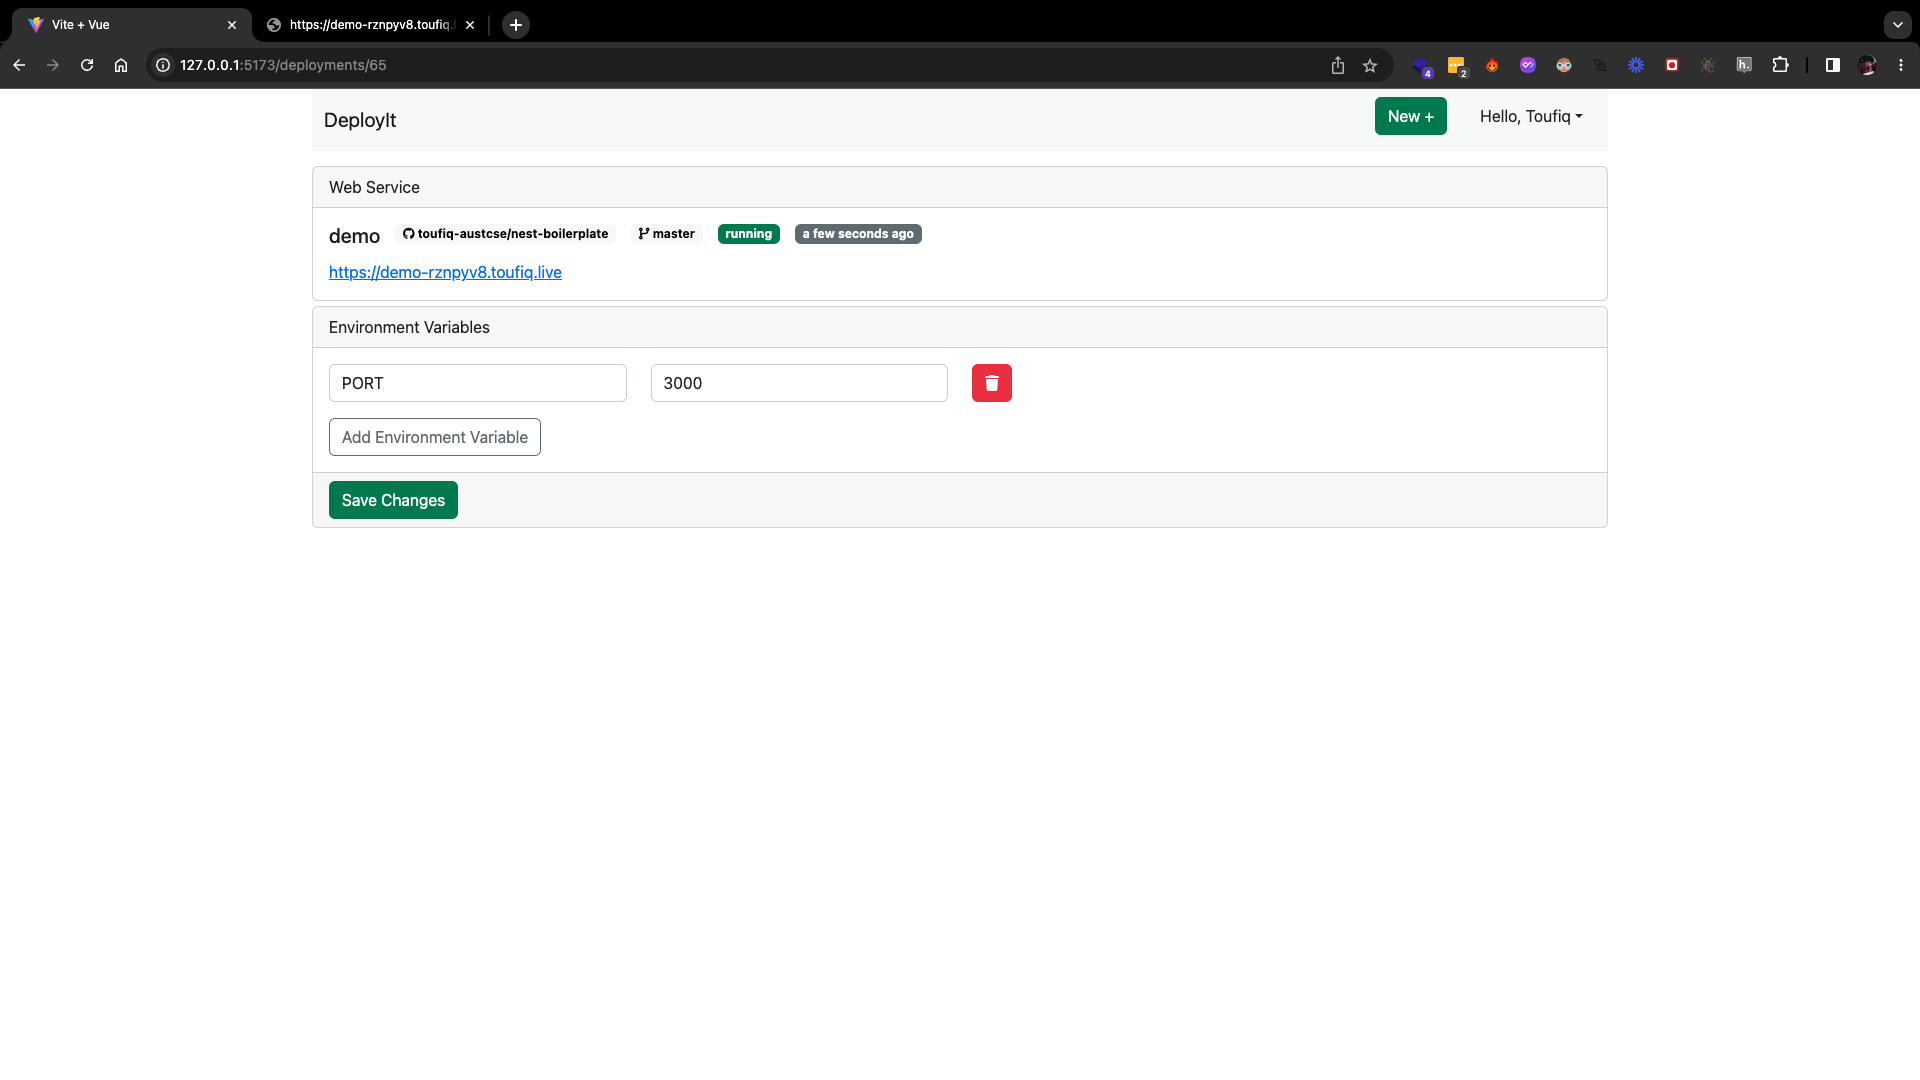Click the browser home icon

(x=121, y=65)
